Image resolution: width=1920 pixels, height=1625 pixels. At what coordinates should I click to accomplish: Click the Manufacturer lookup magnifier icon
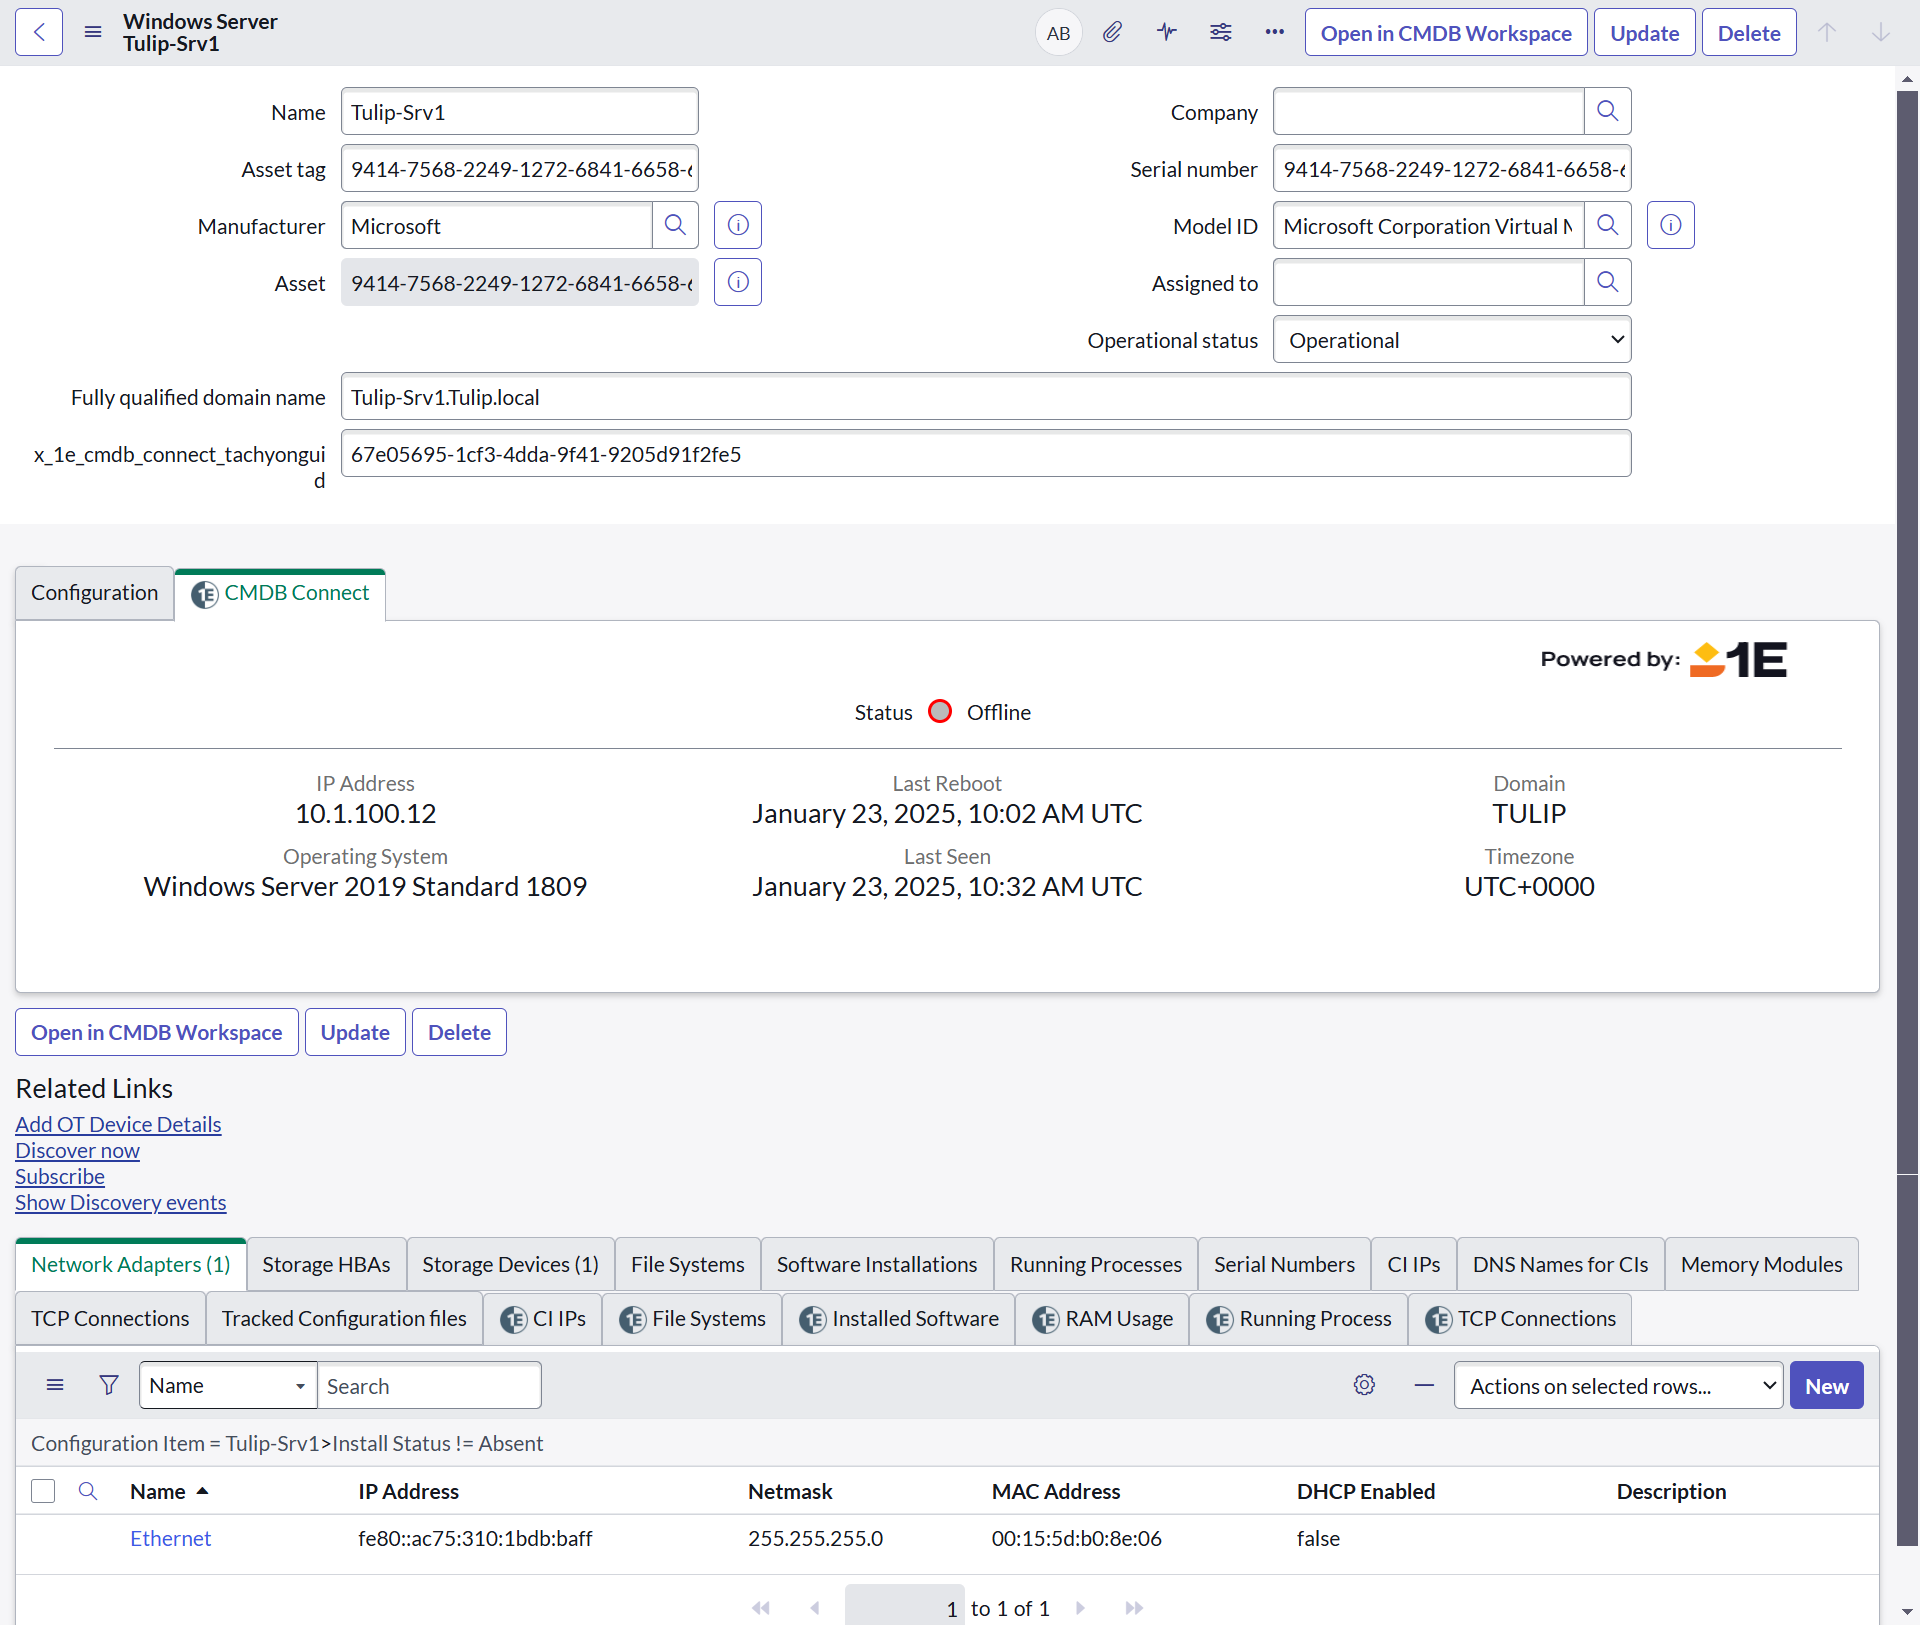675,225
